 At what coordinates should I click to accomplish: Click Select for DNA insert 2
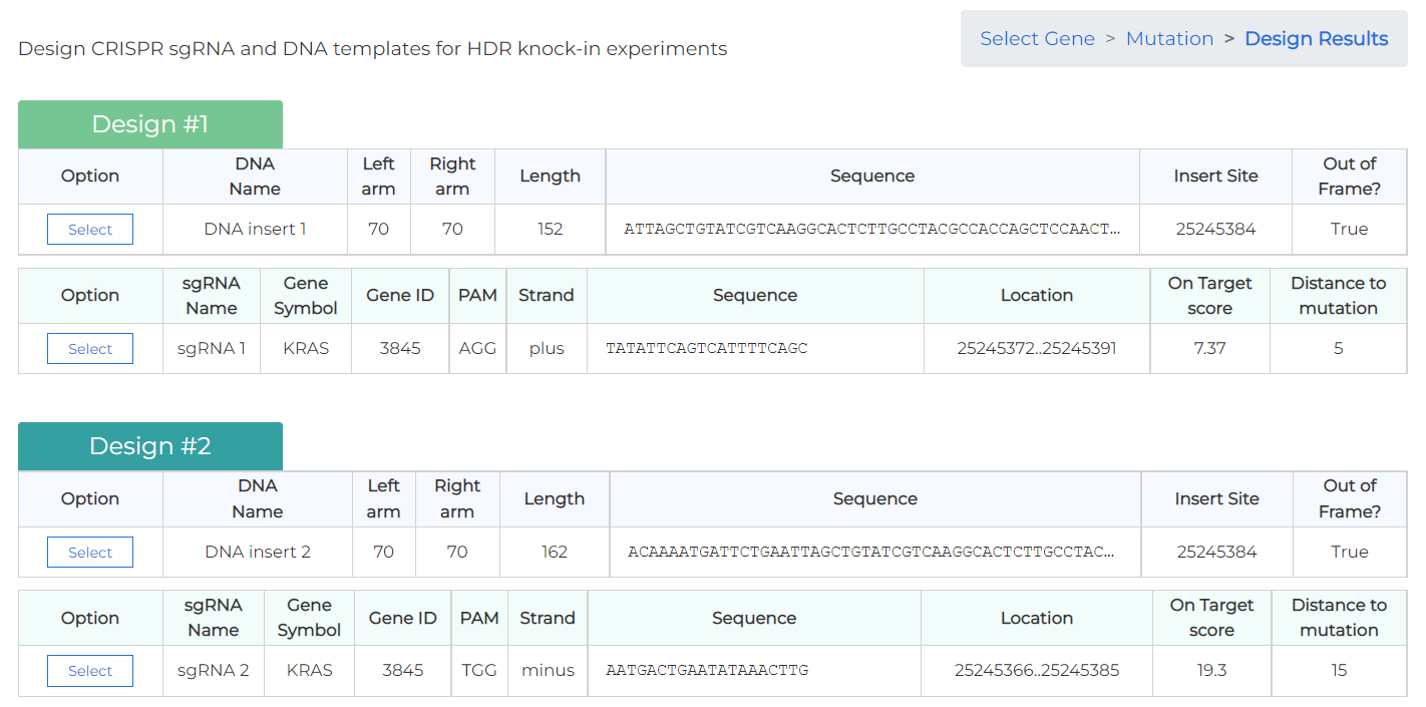coord(90,552)
